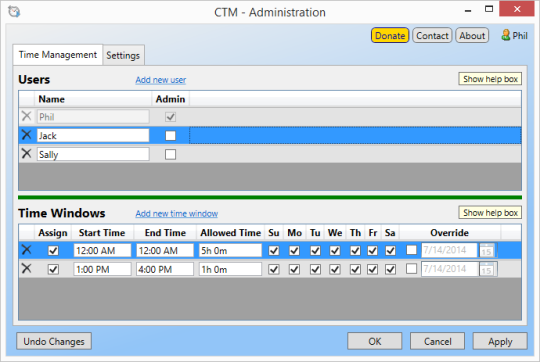
Task: Uncheck Wednesday for the 12:00 AM window
Action: 335,250
